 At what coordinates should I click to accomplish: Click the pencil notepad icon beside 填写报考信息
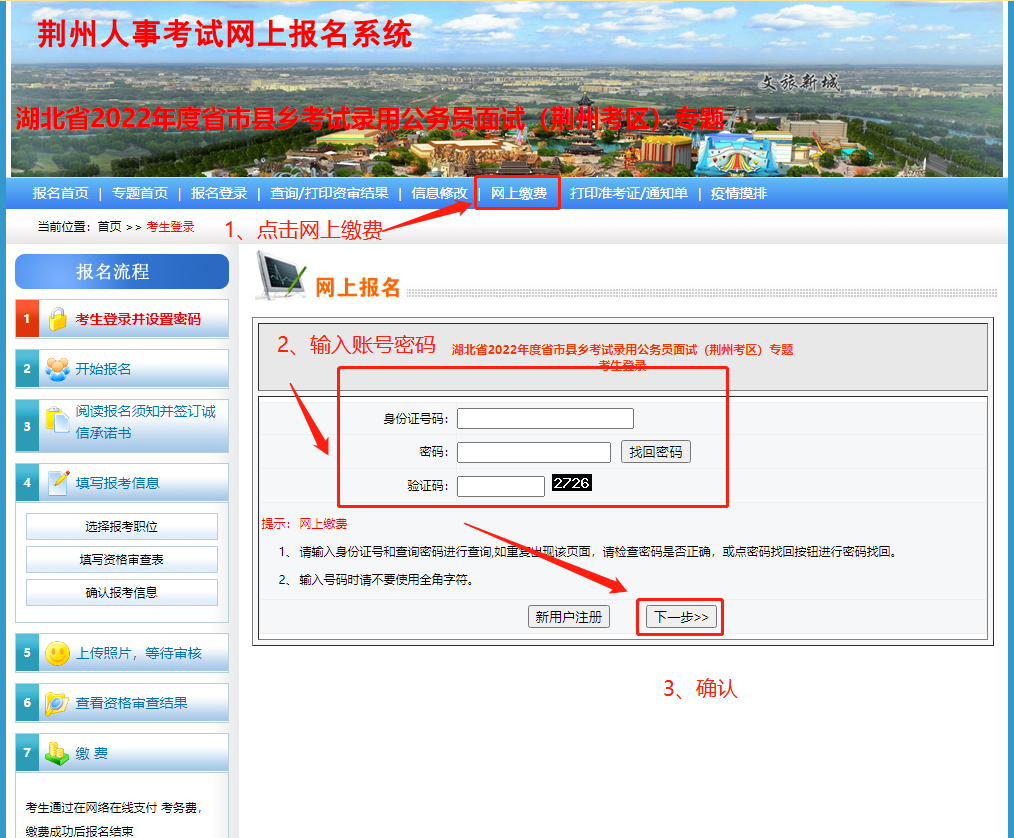pos(59,483)
